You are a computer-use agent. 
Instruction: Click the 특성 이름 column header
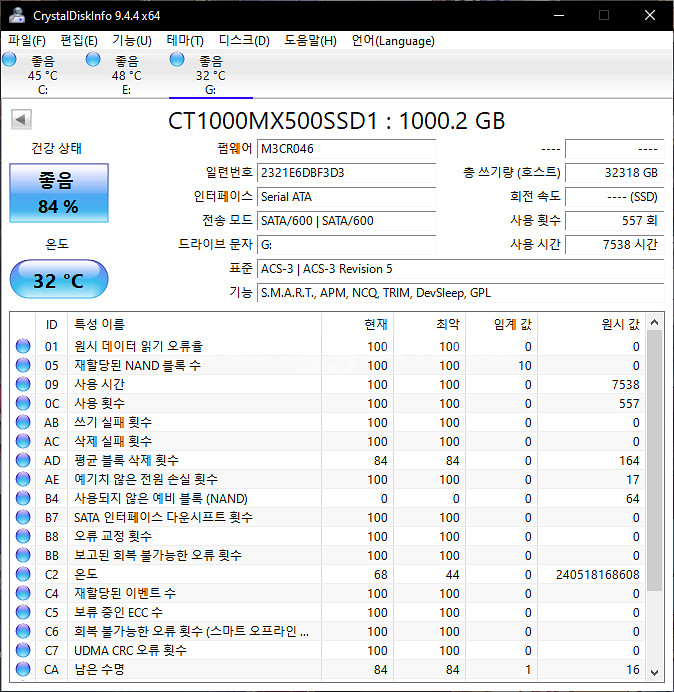tap(194, 325)
